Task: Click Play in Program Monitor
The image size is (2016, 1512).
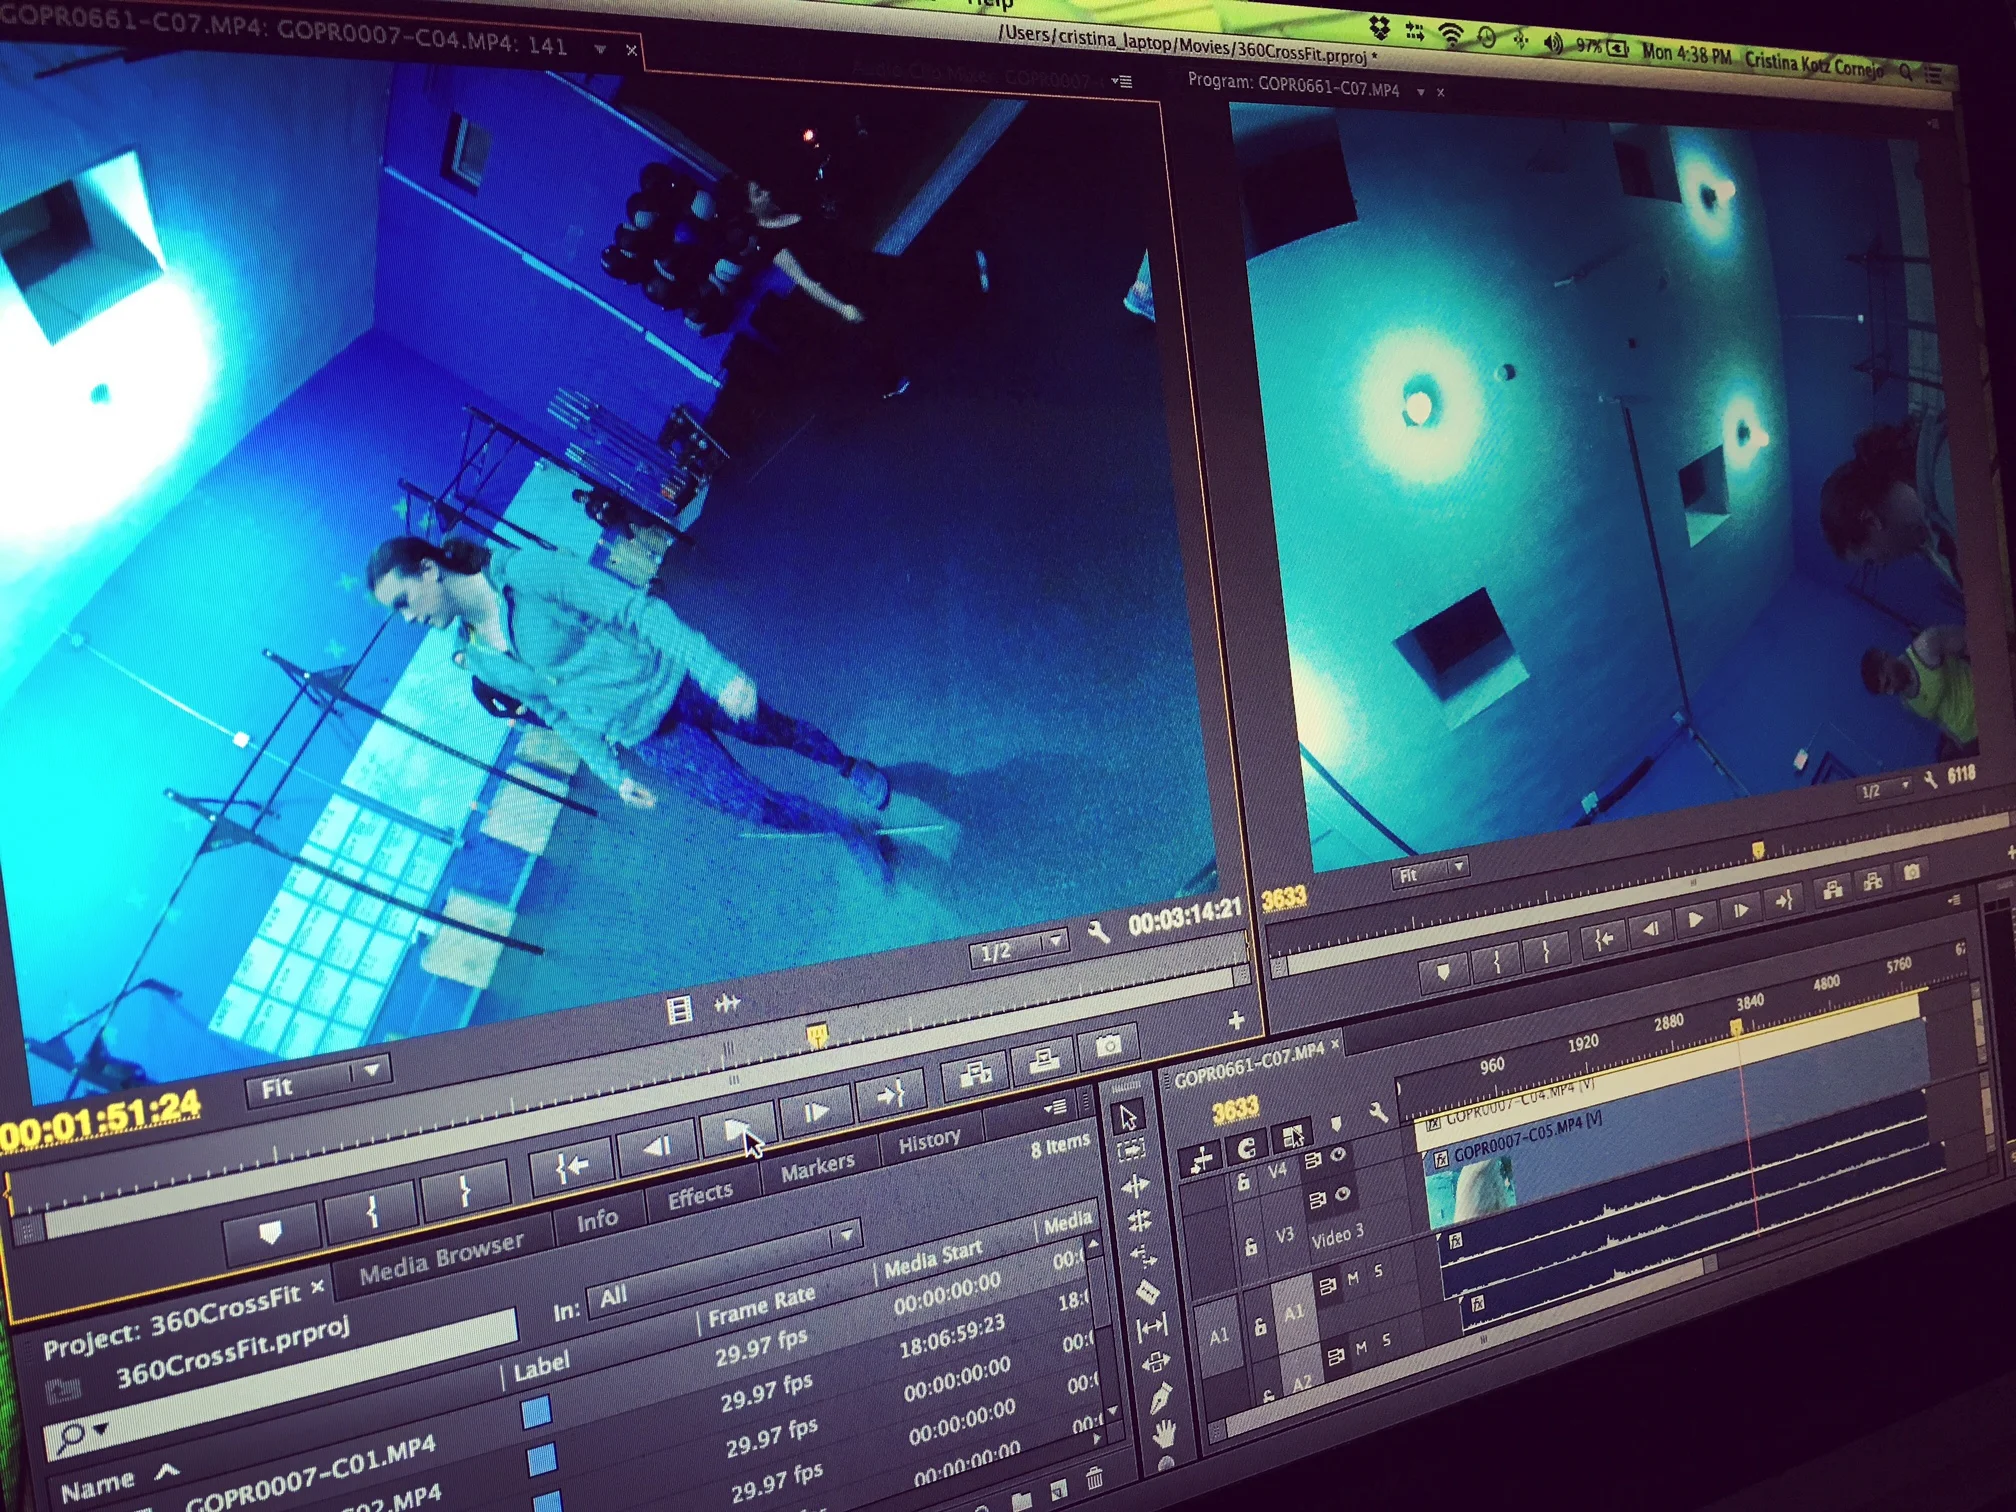Action: (x=1695, y=917)
